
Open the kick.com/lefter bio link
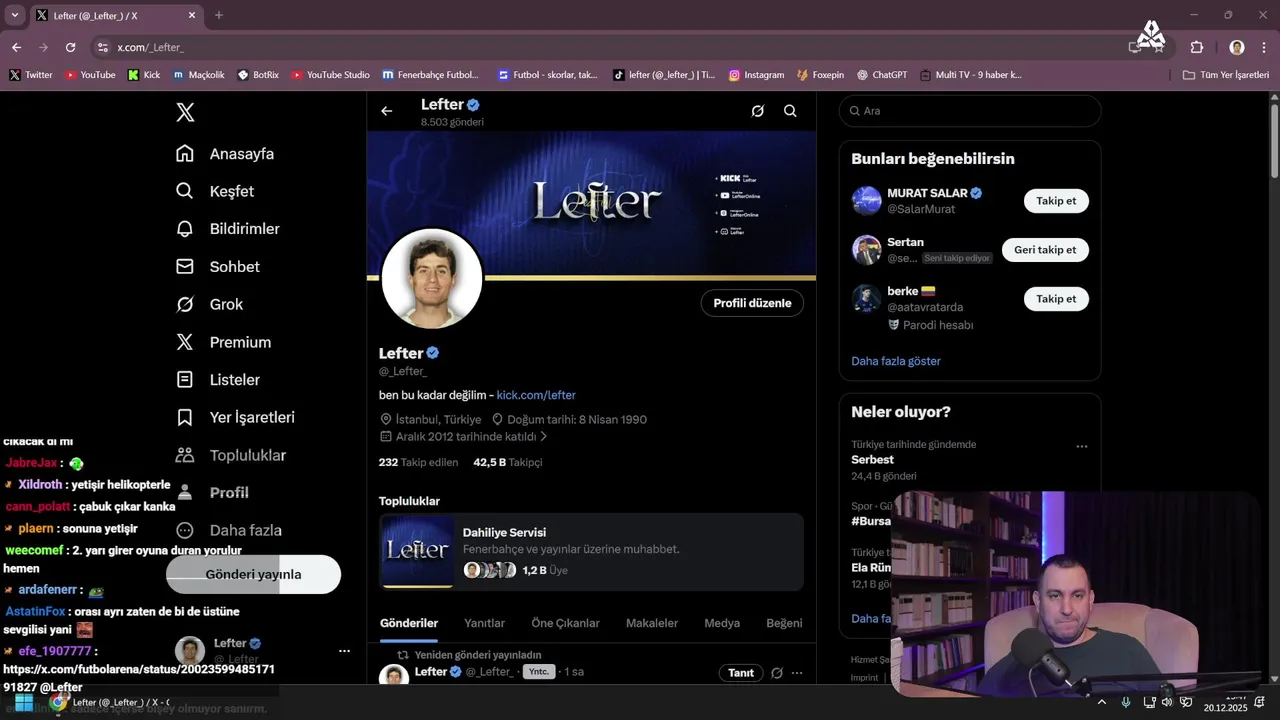point(536,395)
